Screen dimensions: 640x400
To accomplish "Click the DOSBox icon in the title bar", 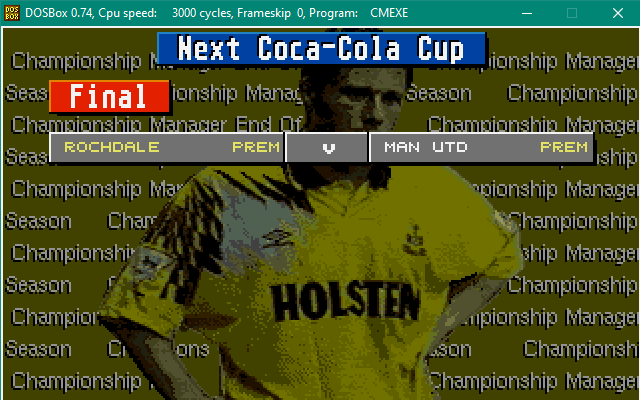I will [x=11, y=13].
